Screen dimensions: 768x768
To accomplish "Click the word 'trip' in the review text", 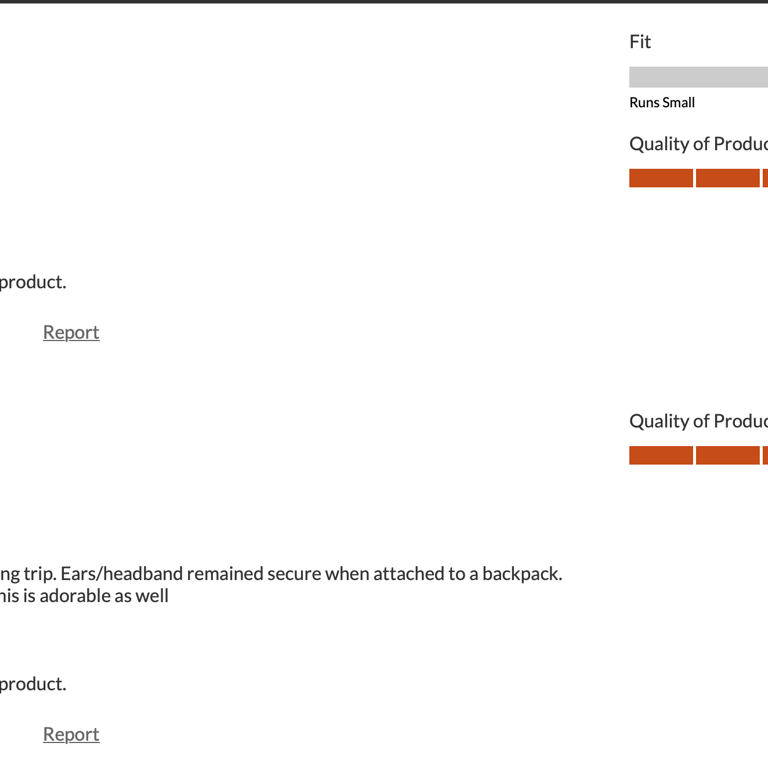I will coord(39,574).
